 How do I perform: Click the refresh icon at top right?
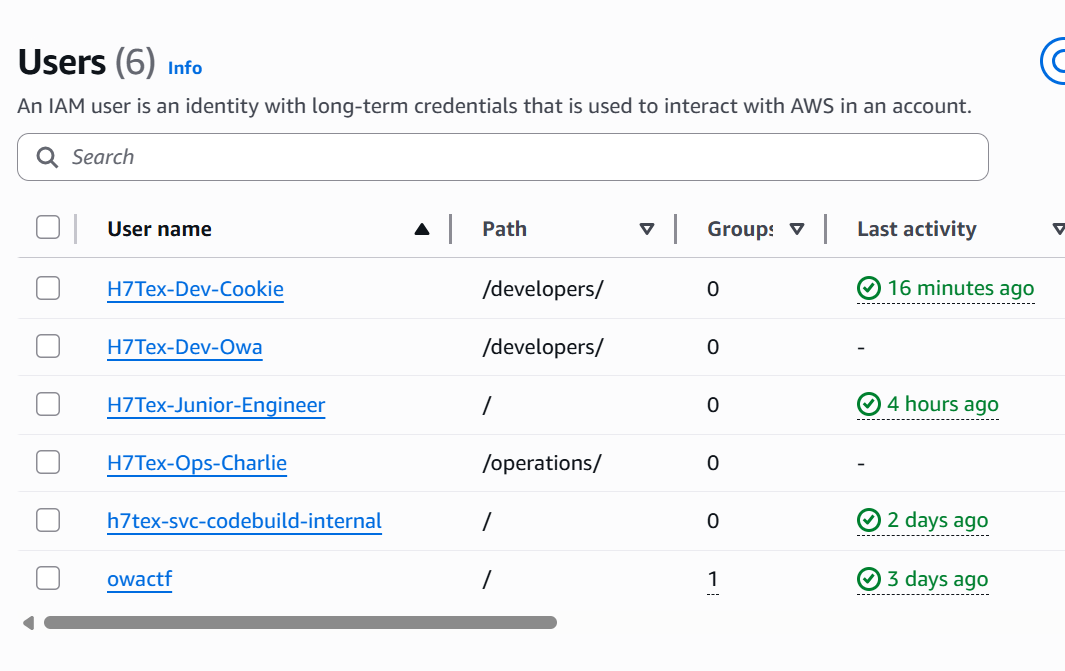point(1056,62)
